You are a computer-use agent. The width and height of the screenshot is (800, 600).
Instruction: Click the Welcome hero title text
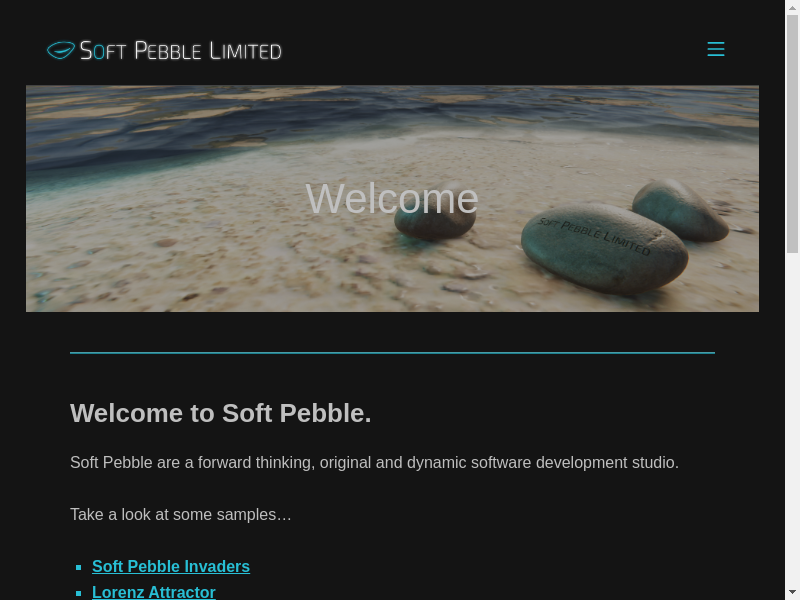[x=392, y=198]
